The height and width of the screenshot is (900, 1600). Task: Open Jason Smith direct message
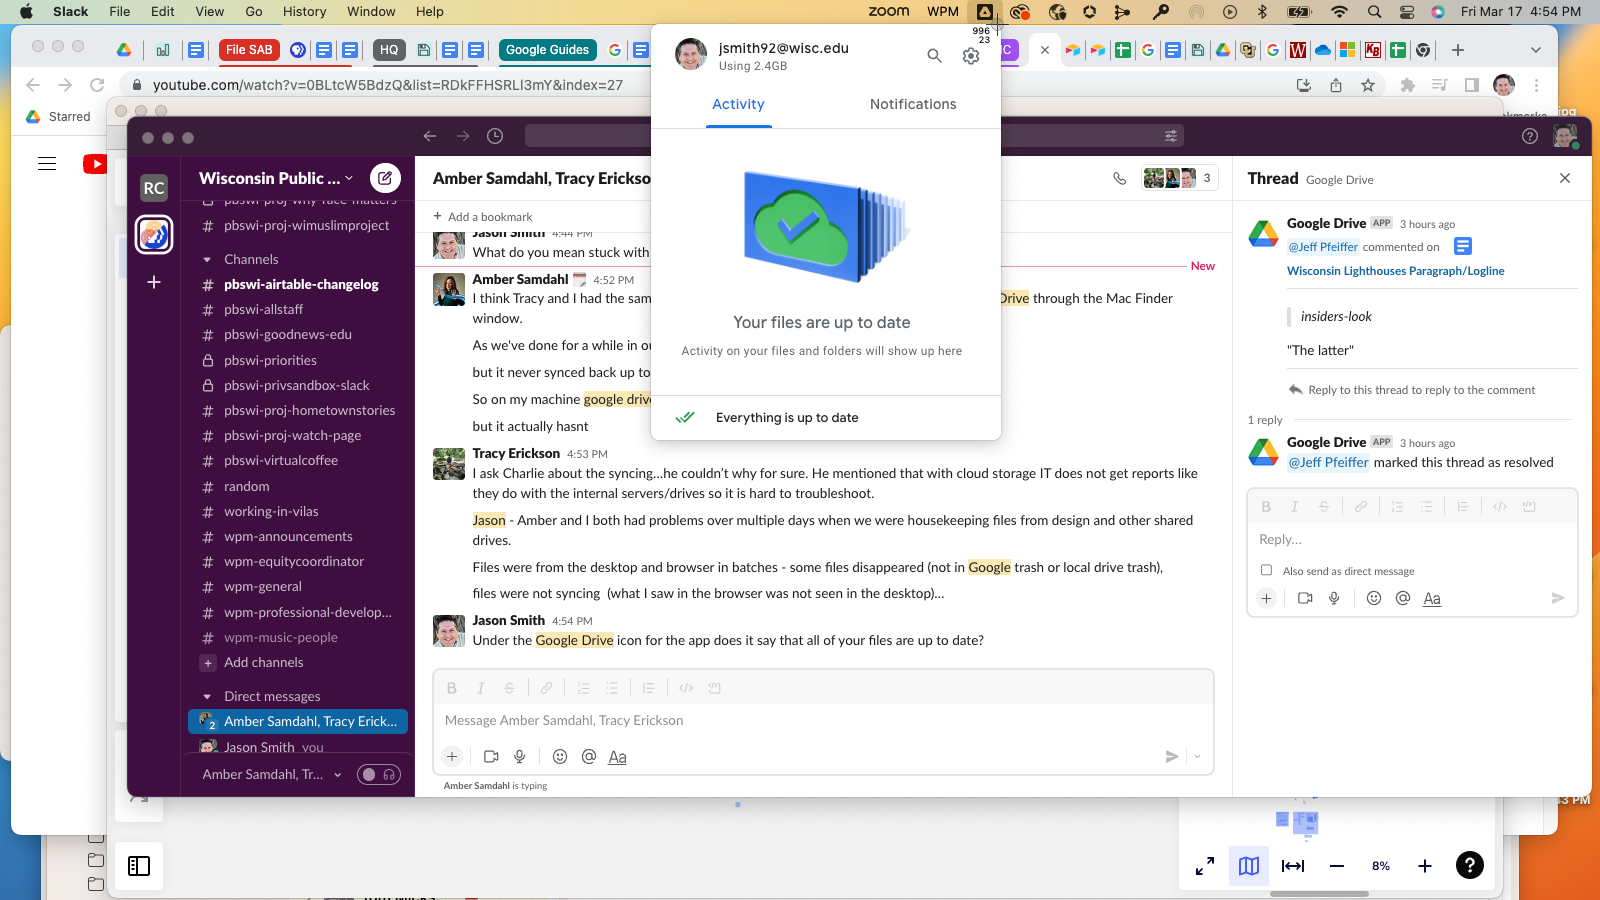click(259, 747)
